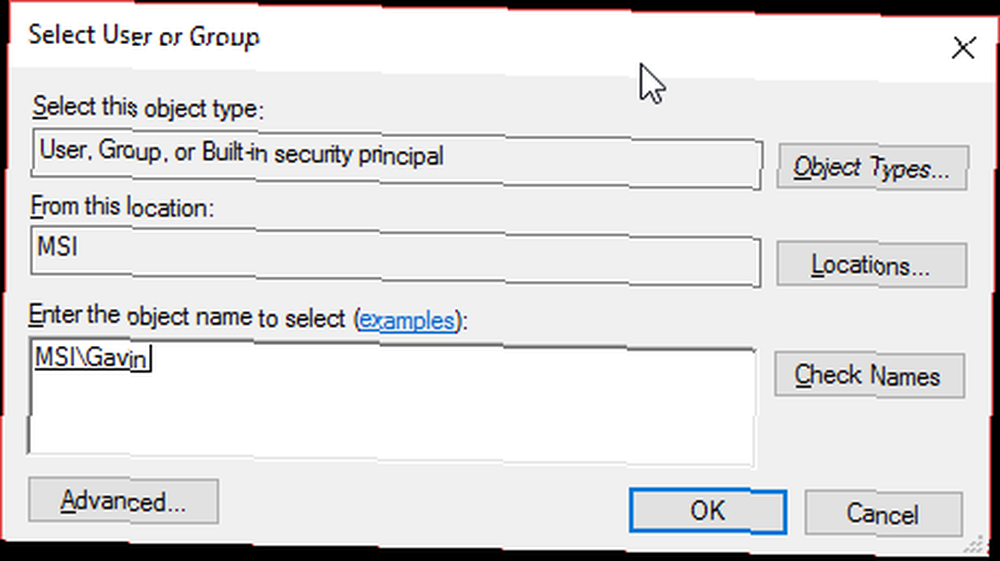Open the Advanced search options
Viewport: 1000px width, 561px height.
point(123,501)
